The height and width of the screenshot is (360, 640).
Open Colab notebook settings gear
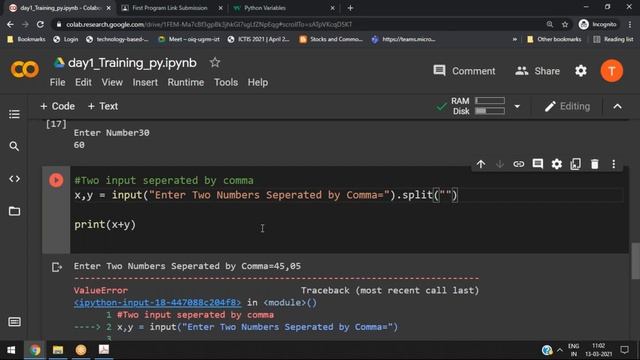[581, 71]
